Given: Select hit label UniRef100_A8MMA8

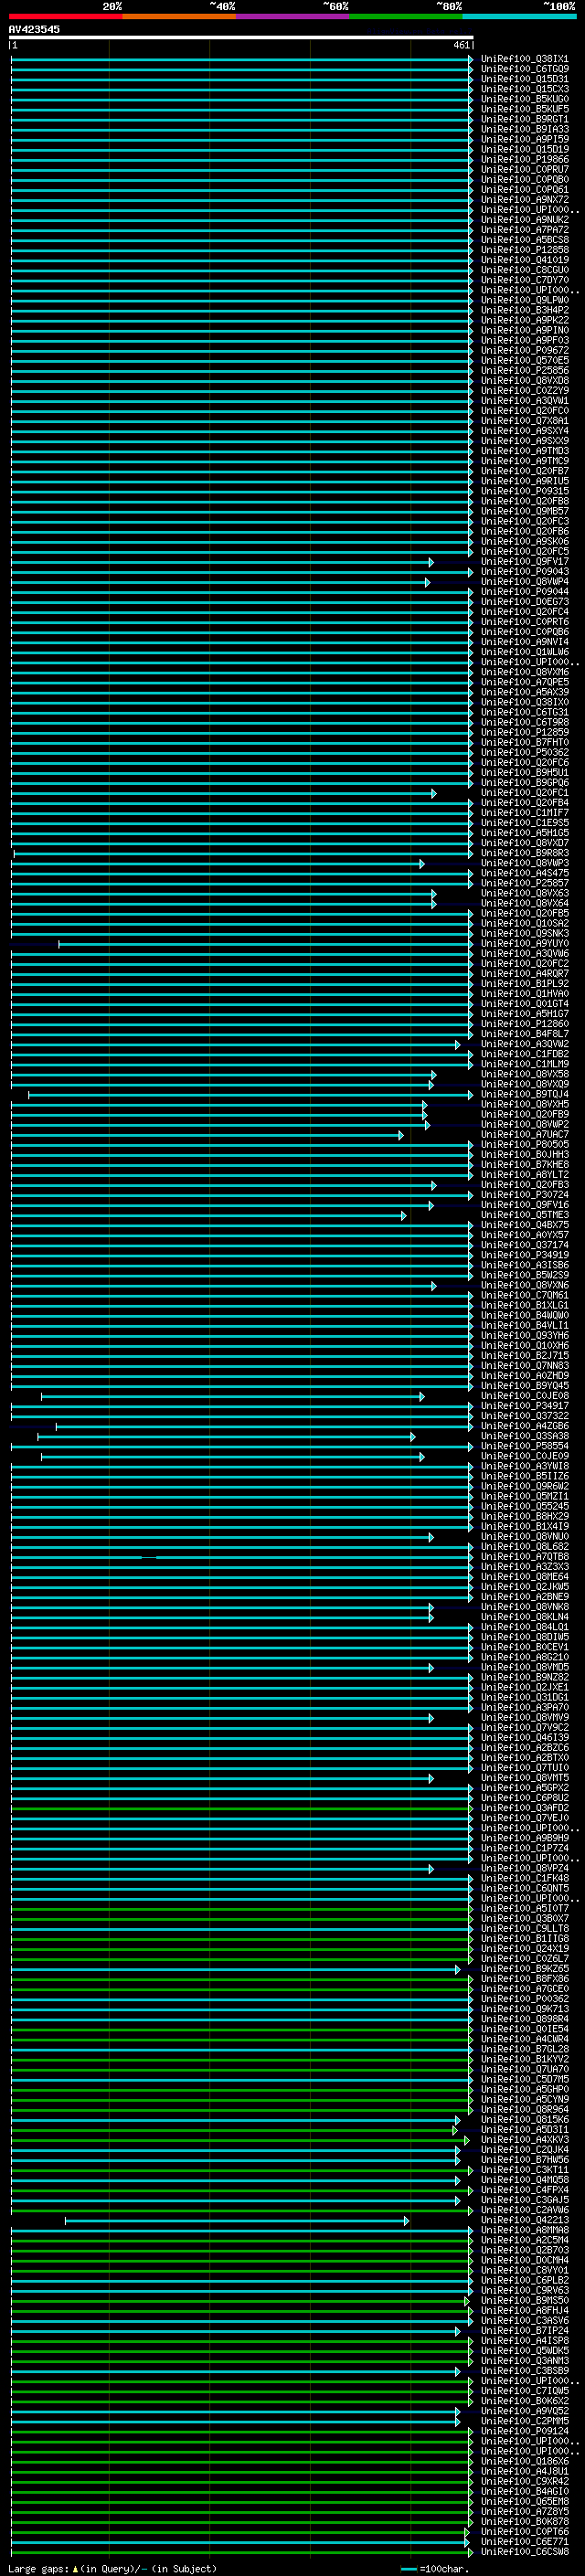Looking at the screenshot, I should [x=524, y=2230].
